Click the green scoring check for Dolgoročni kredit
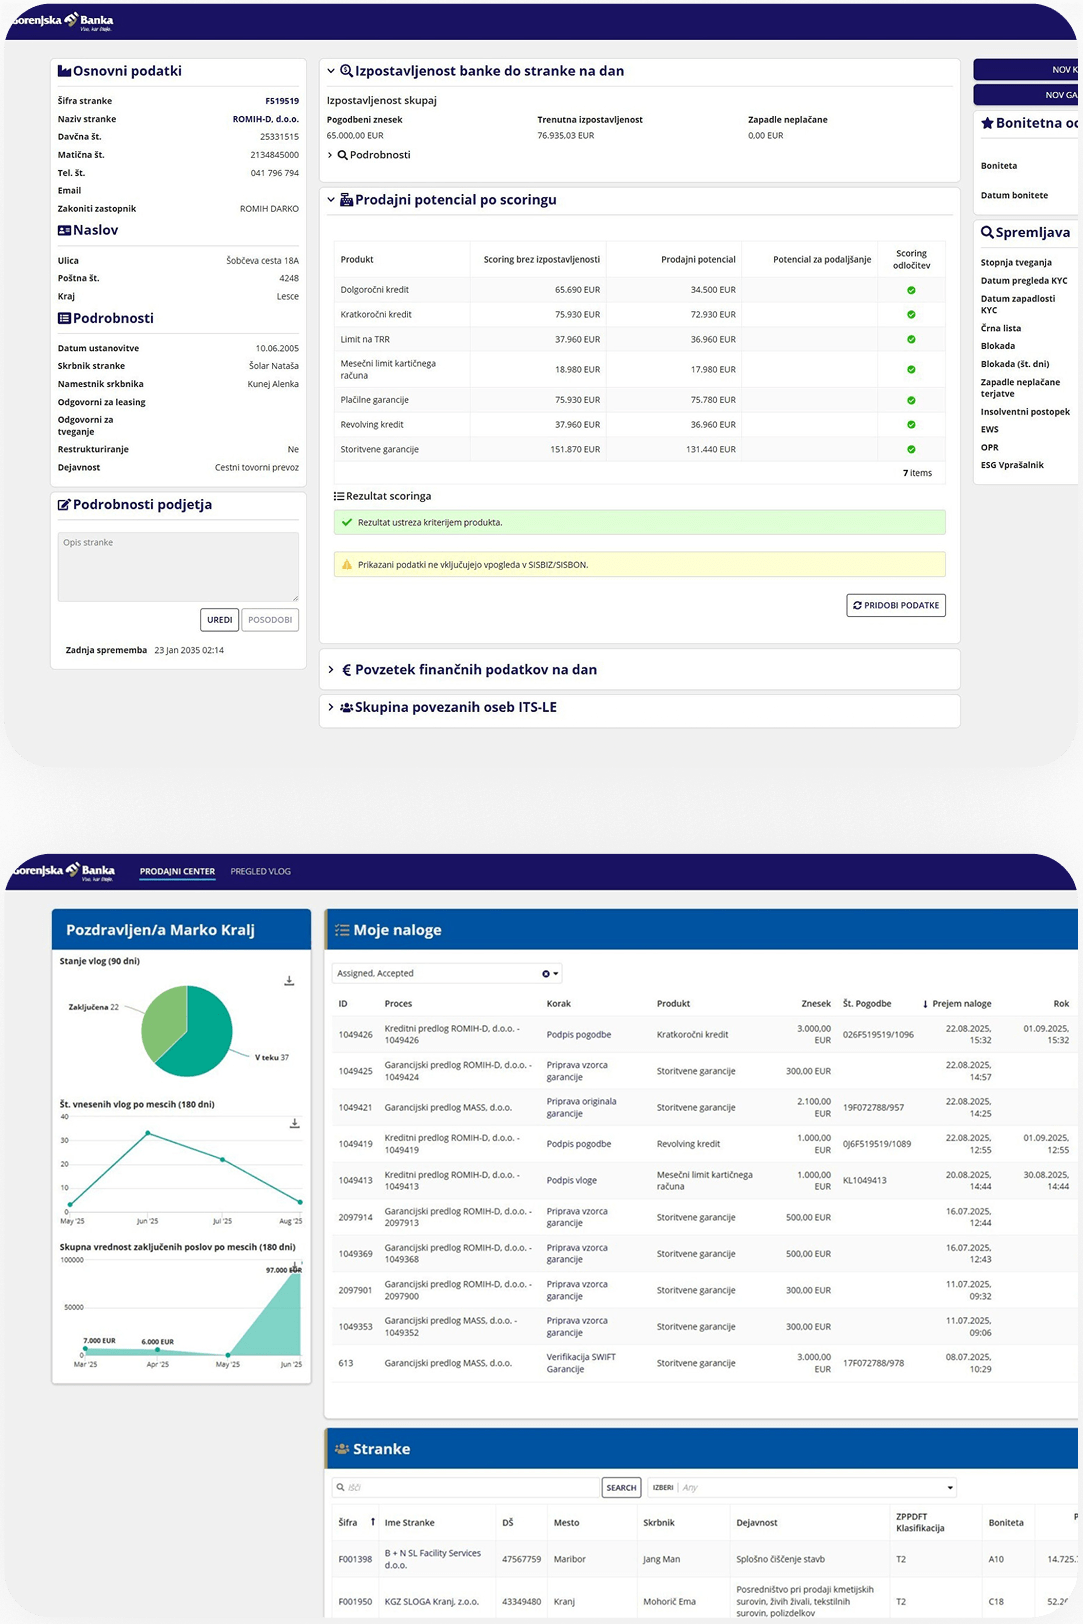 [x=911, y=290]
